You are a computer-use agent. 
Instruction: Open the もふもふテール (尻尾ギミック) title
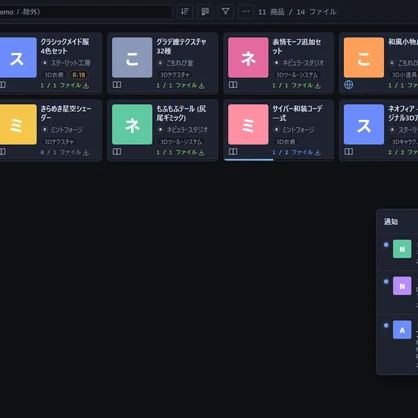coord(181,113)
